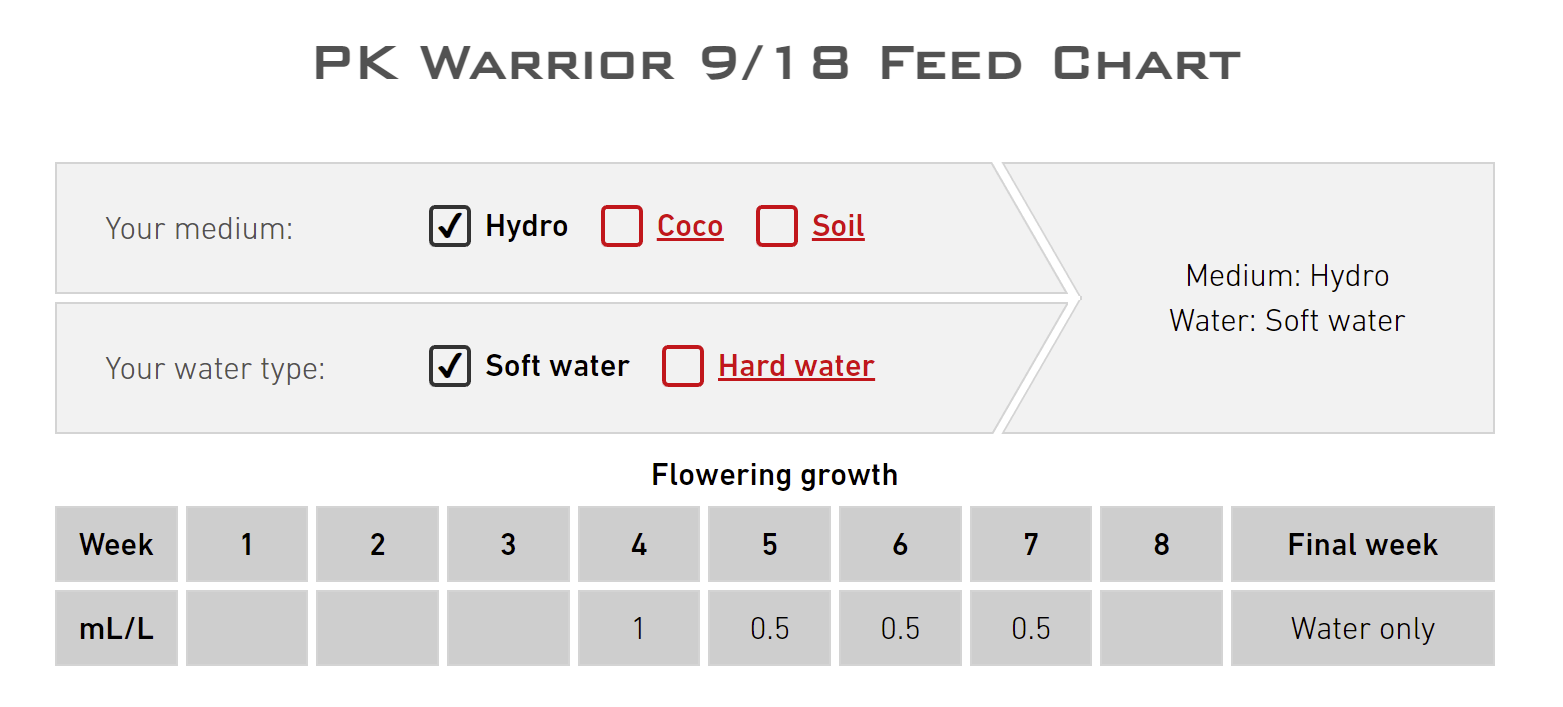Screen dimensions: 1563x707
Task: Click the Hard water link
Action: tap(796, 366)
